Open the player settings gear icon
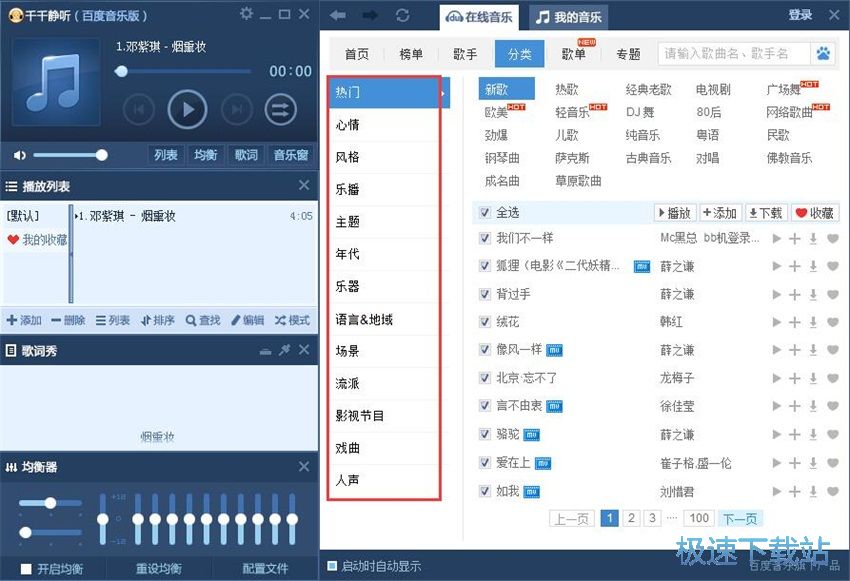Image resolution: width=850 pixels, height=581 pixels. (x=246, y=14)
